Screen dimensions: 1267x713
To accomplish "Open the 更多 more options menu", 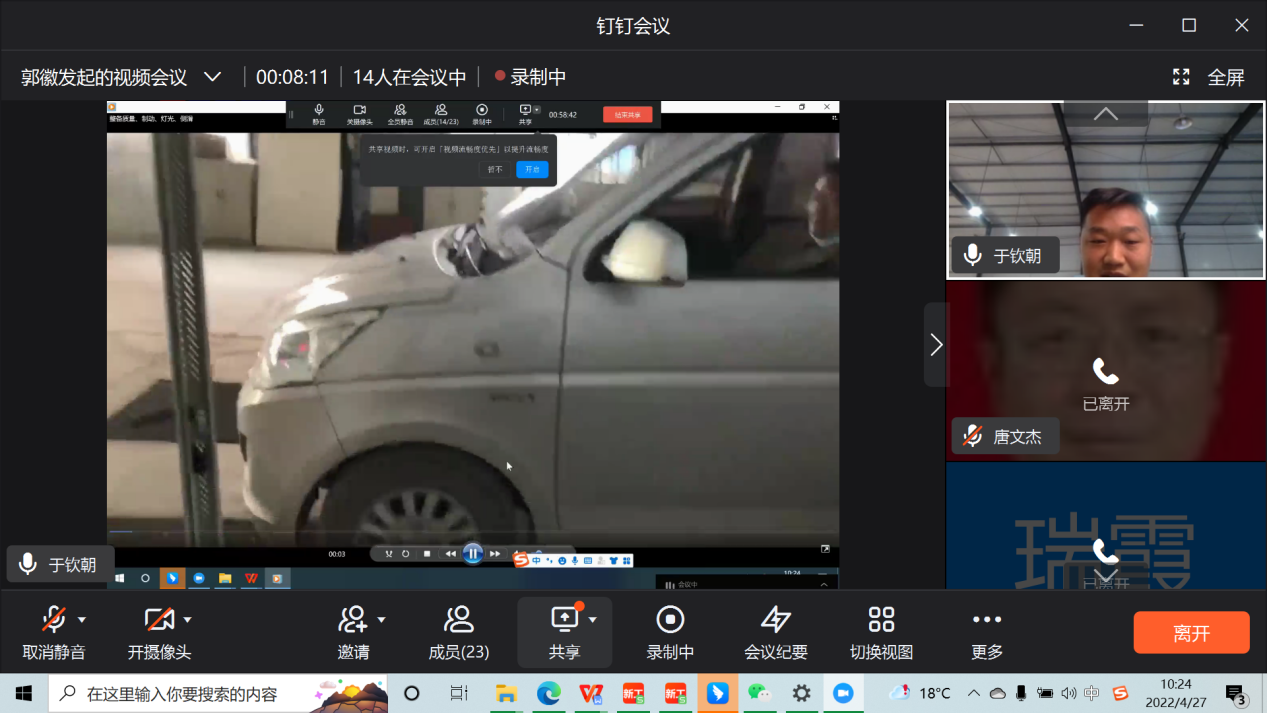I will coord(986,621).
